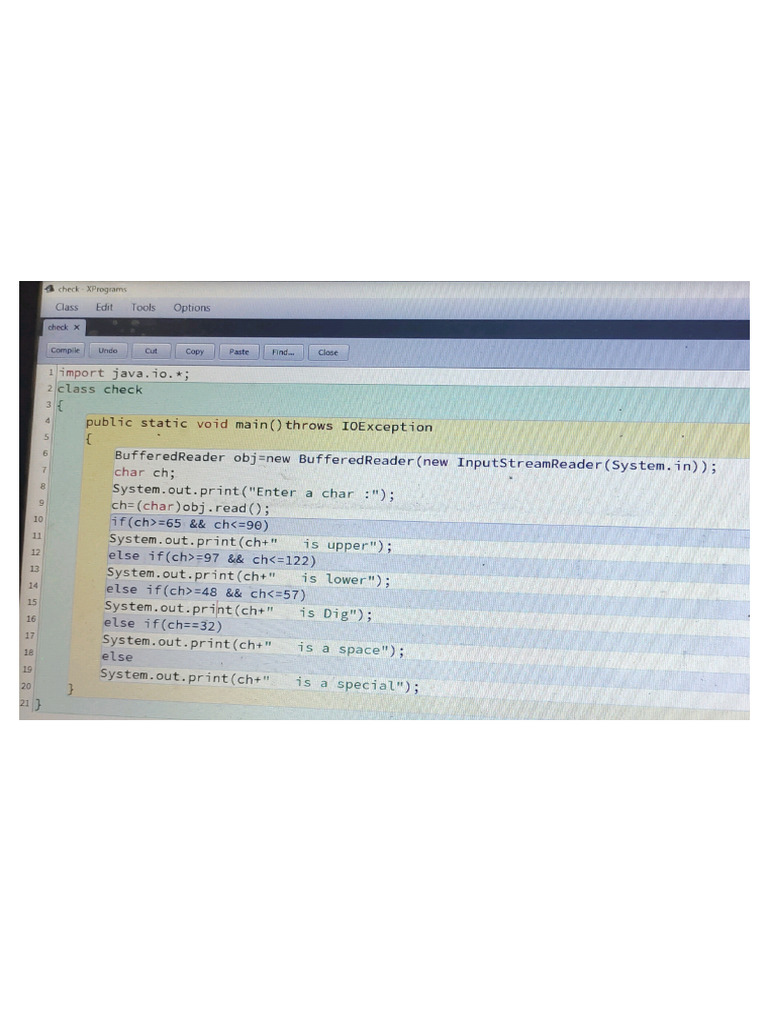Open the Options menu
The image size is (768, 1024).
coord(191,308)
